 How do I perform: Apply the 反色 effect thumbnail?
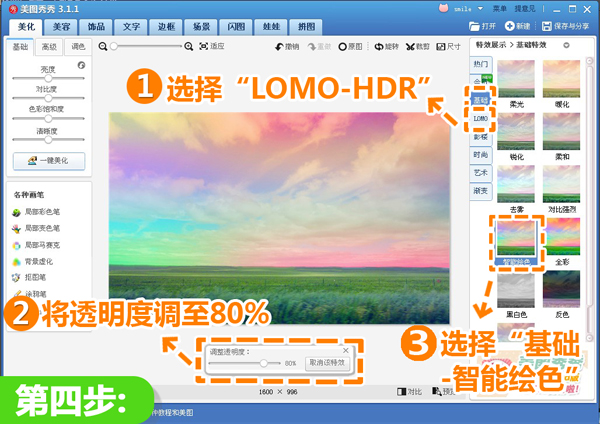561,289
